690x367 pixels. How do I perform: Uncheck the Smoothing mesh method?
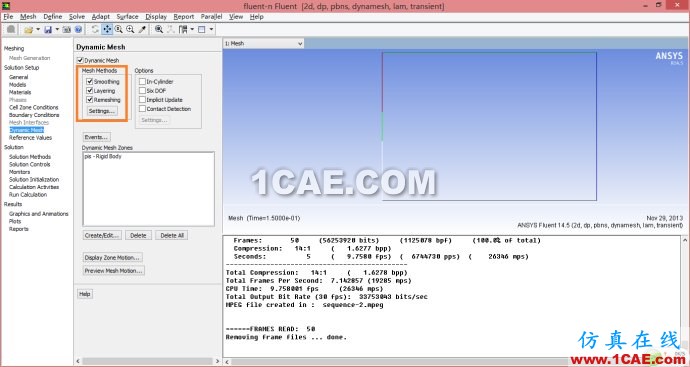pyautogui.click(x=90, y=81)
